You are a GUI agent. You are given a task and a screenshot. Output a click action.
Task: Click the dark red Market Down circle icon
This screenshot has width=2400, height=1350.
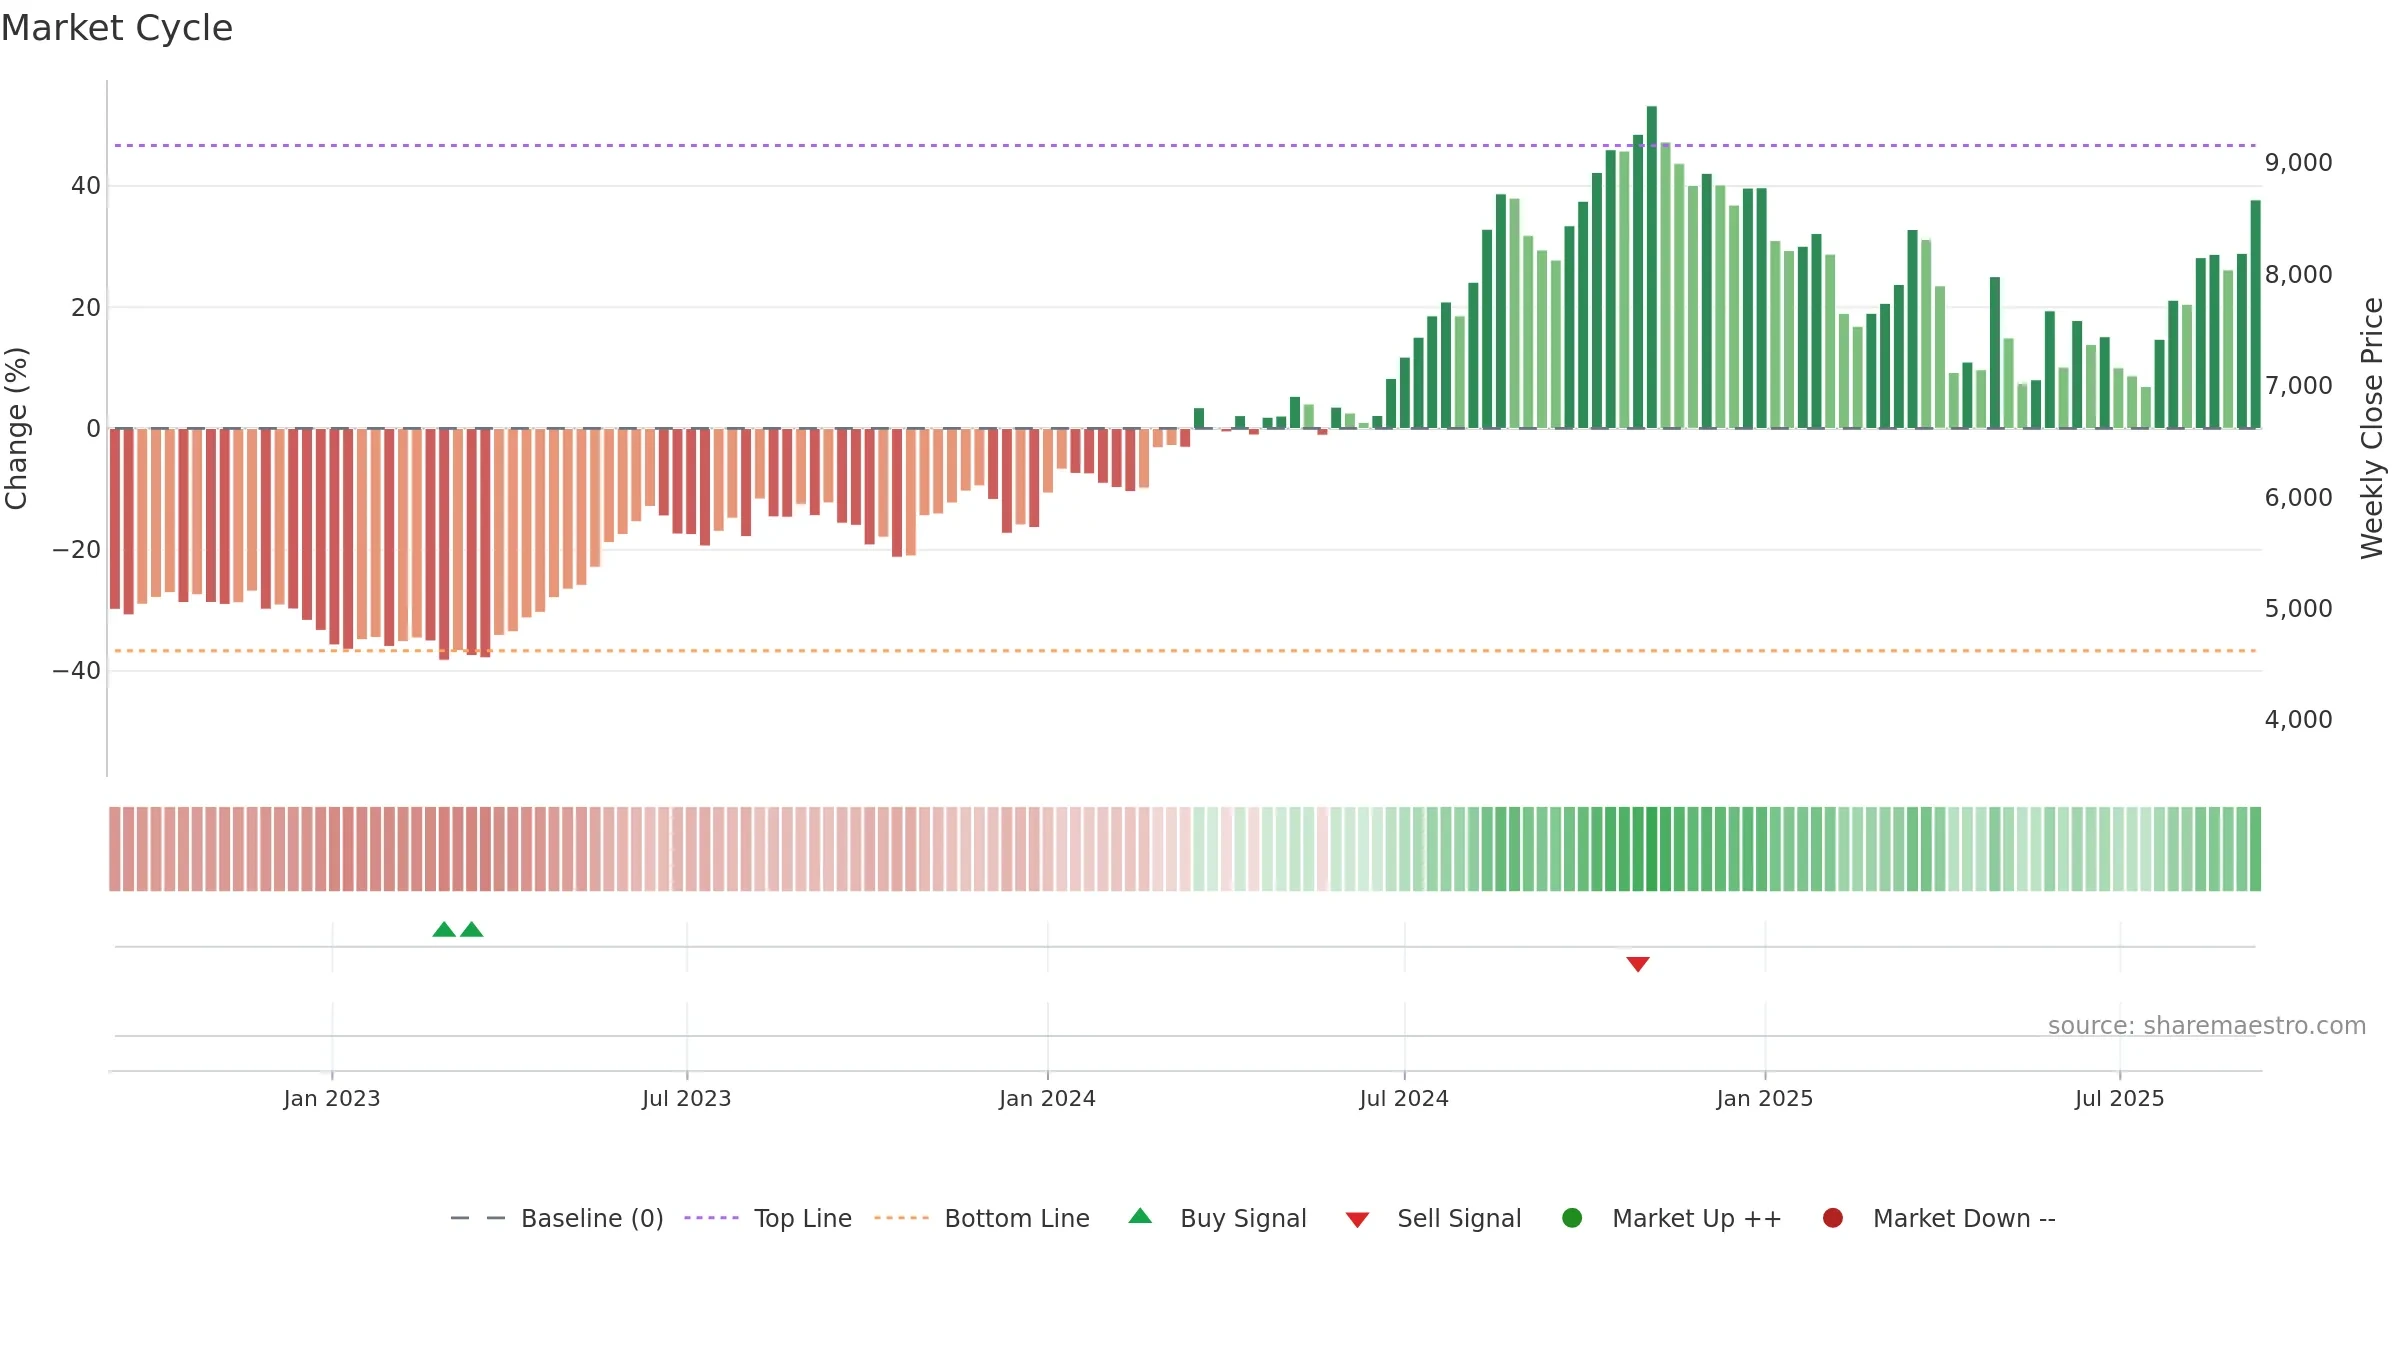coord(1833,1218)
